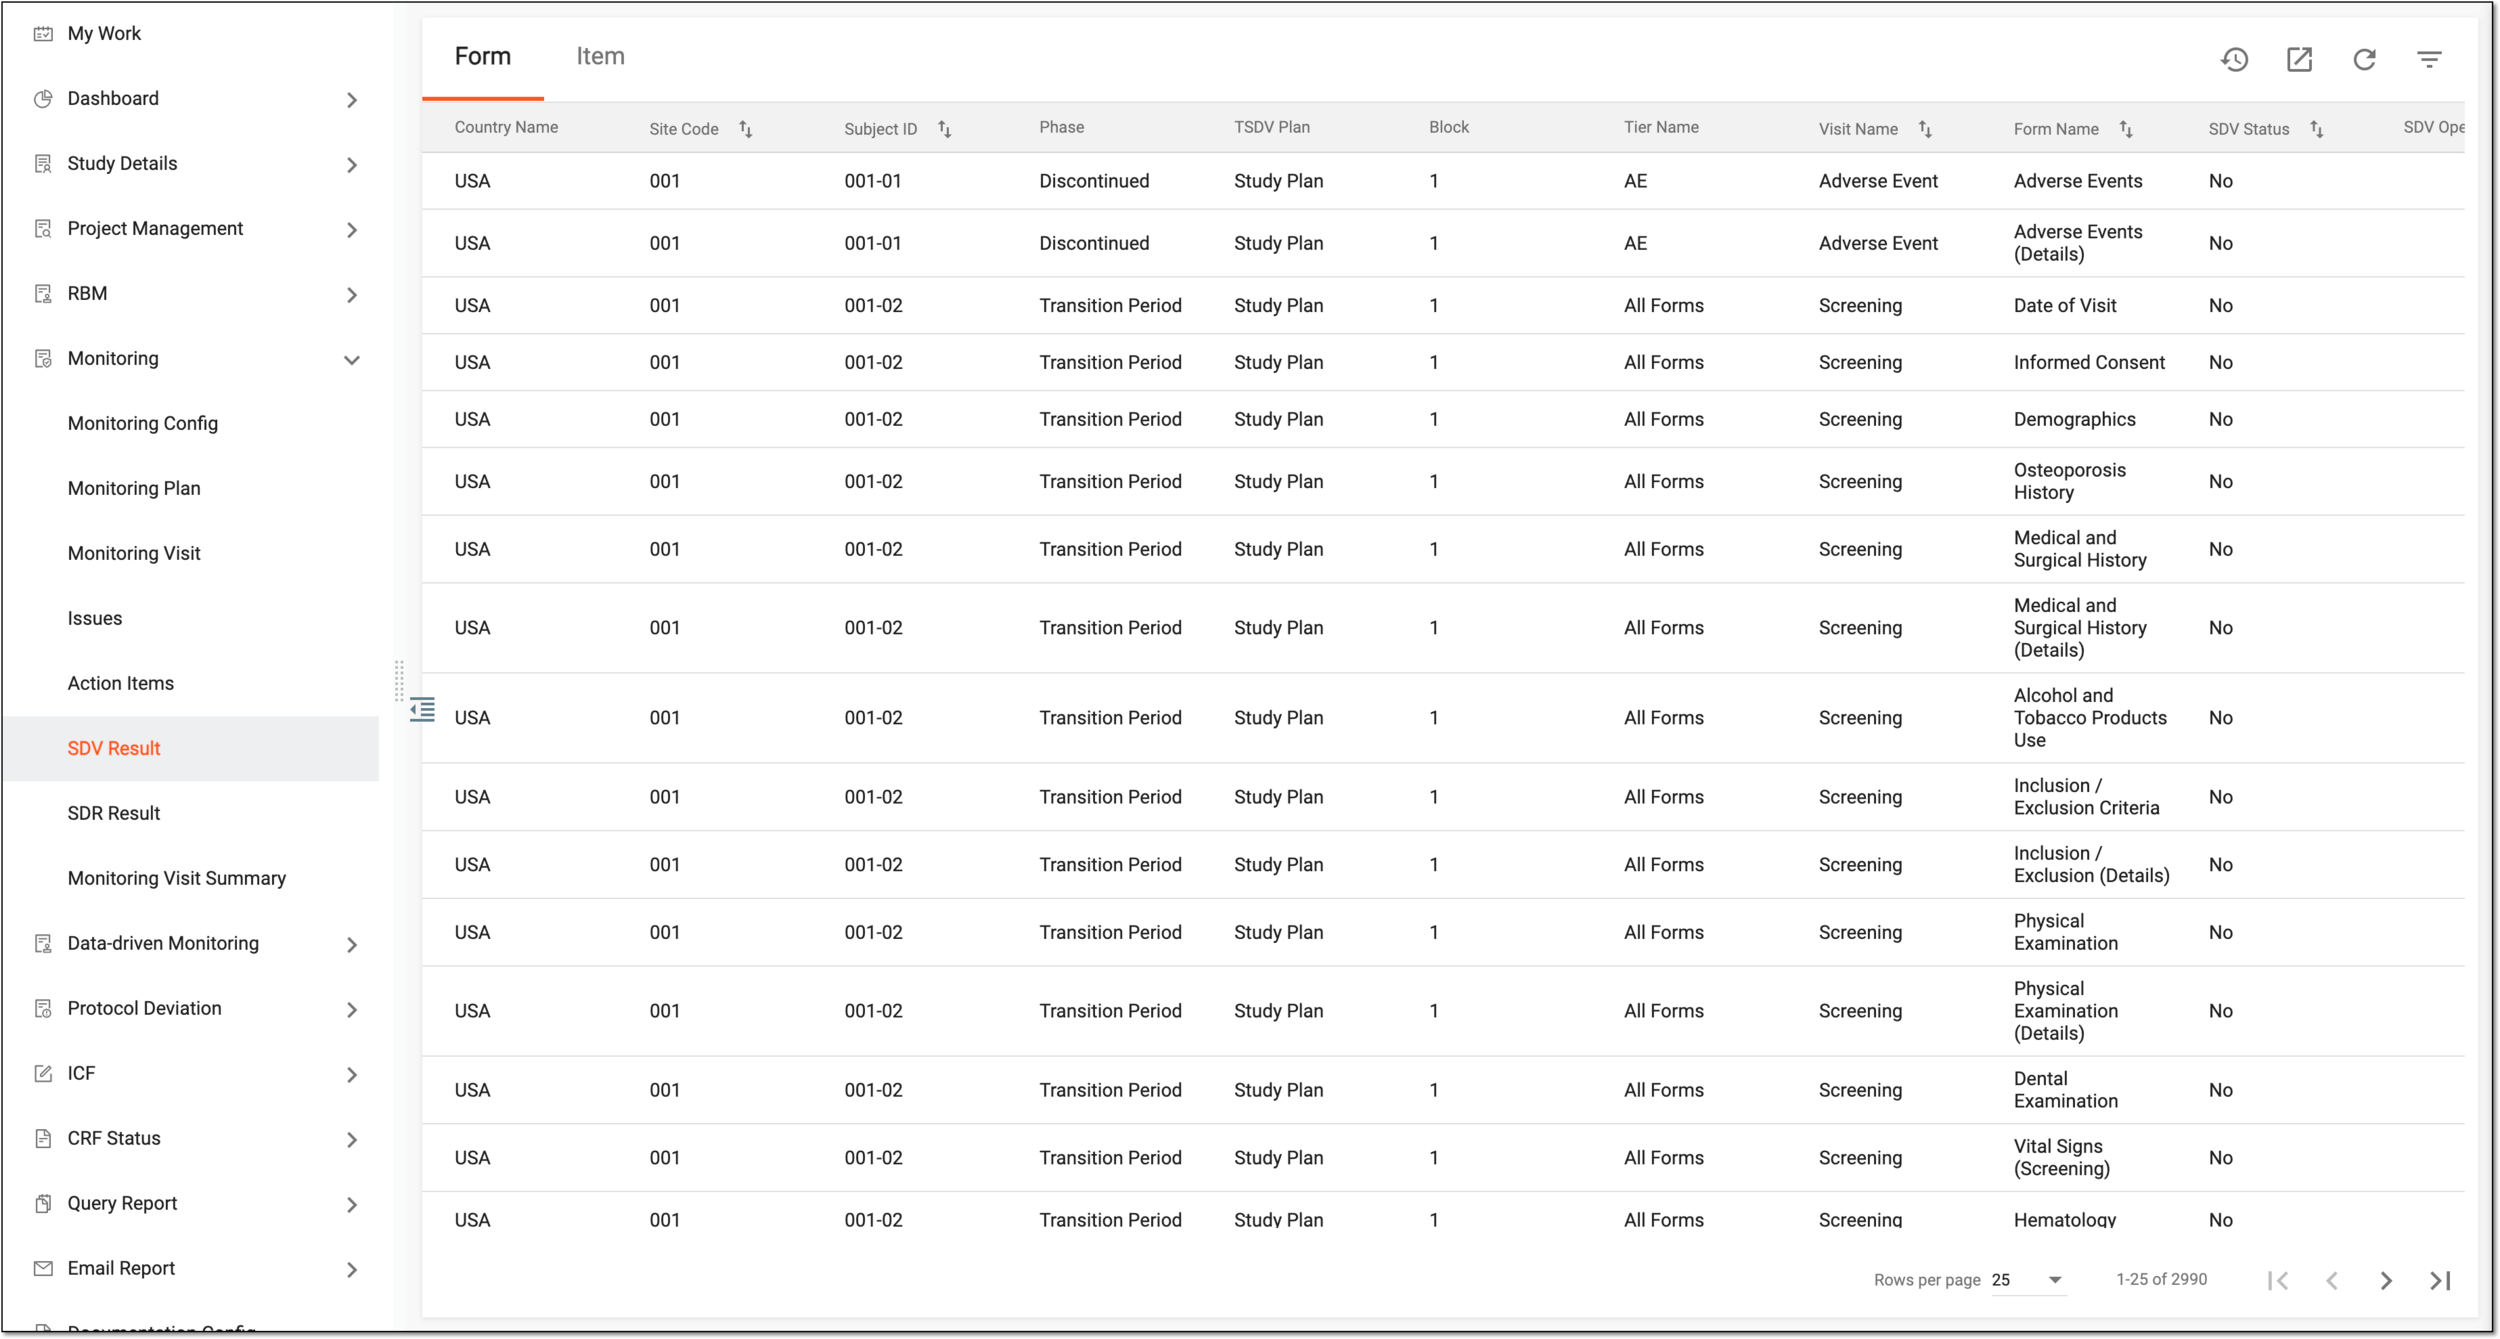Expand the Project Management chevron

[352, 230]
